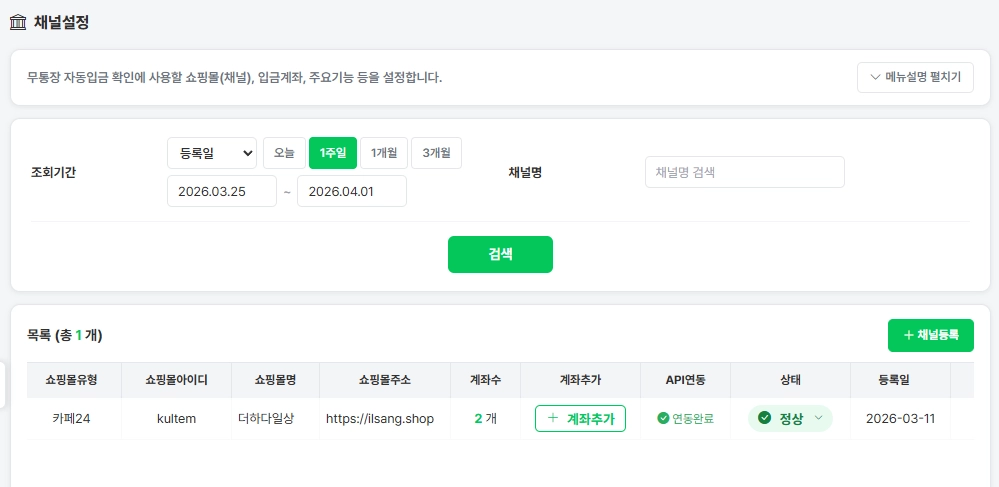The image size is (999, 487).
Task: Choose the 3개월 period option
Action: [x=436, y=153]
